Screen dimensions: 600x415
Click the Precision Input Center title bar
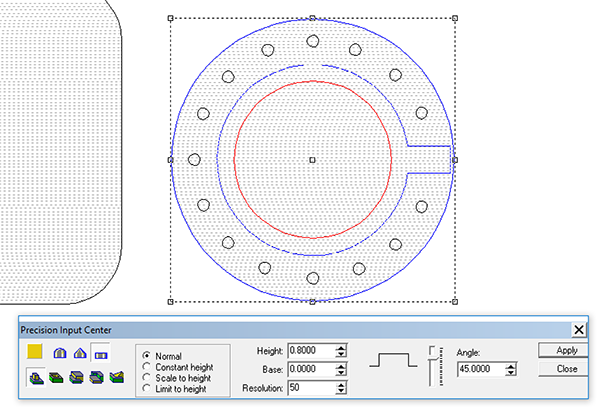tap(295, 330)
